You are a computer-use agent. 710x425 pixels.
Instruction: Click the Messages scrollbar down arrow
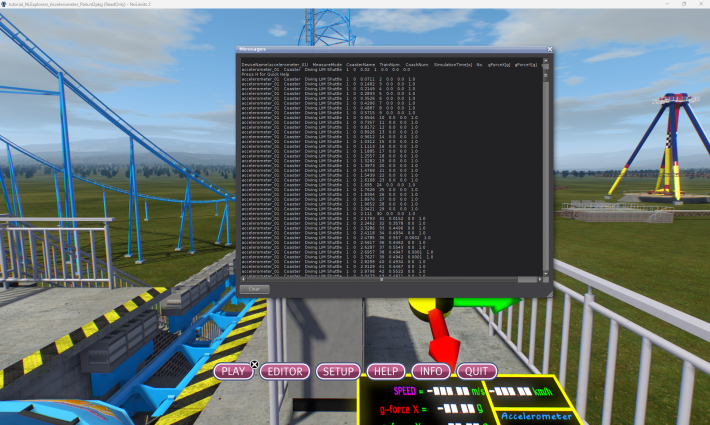click(546, 273)
